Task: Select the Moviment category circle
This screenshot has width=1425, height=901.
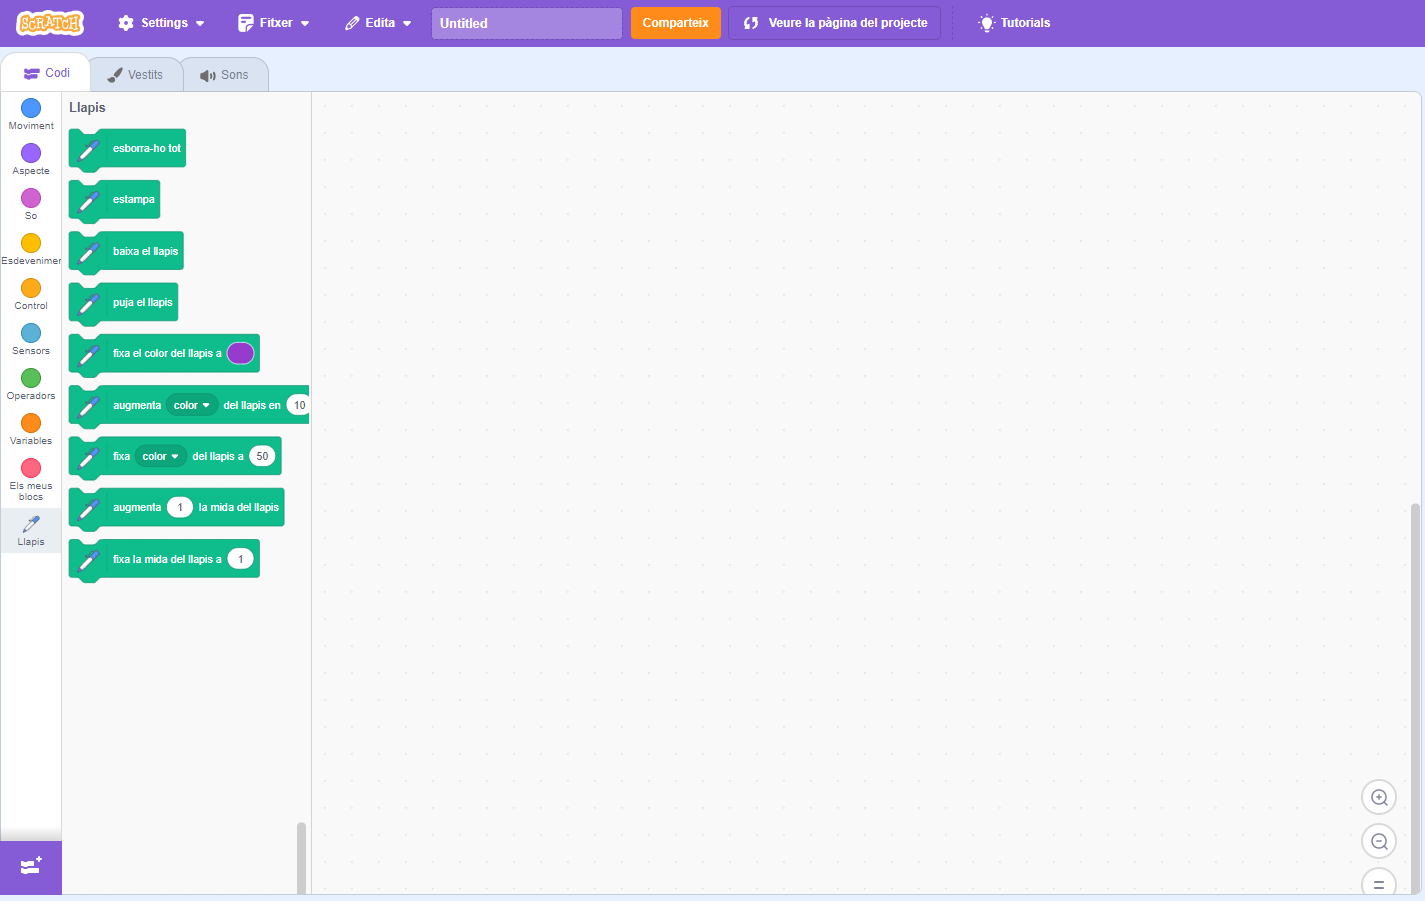Action: point(31,108)
